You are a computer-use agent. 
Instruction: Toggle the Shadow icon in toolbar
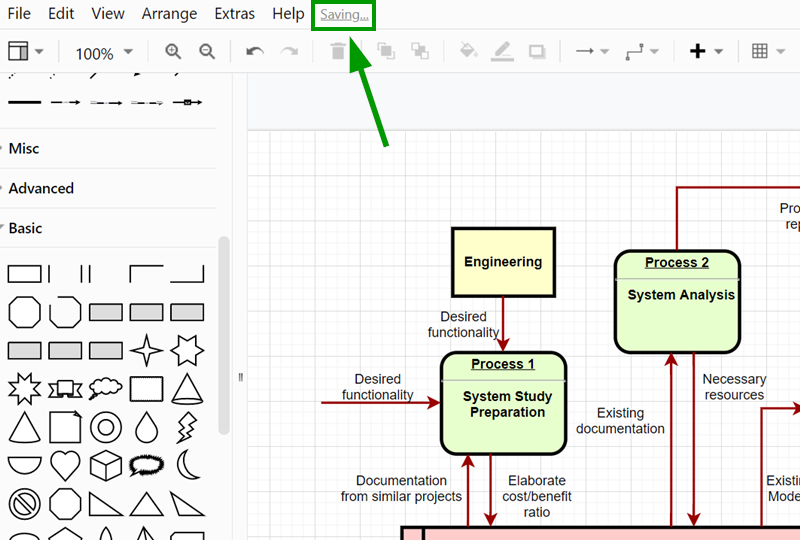tap(537, 51)
